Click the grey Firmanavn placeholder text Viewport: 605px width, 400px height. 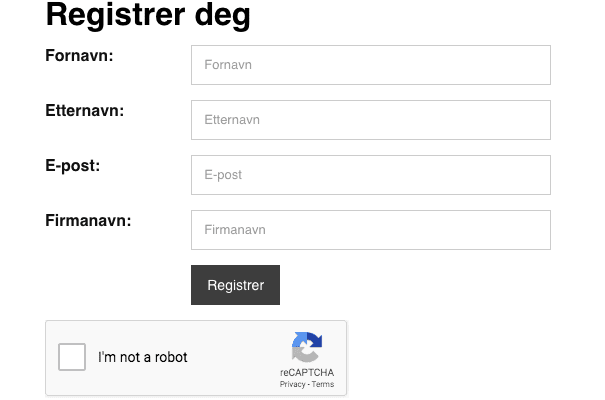coord(235,230)
